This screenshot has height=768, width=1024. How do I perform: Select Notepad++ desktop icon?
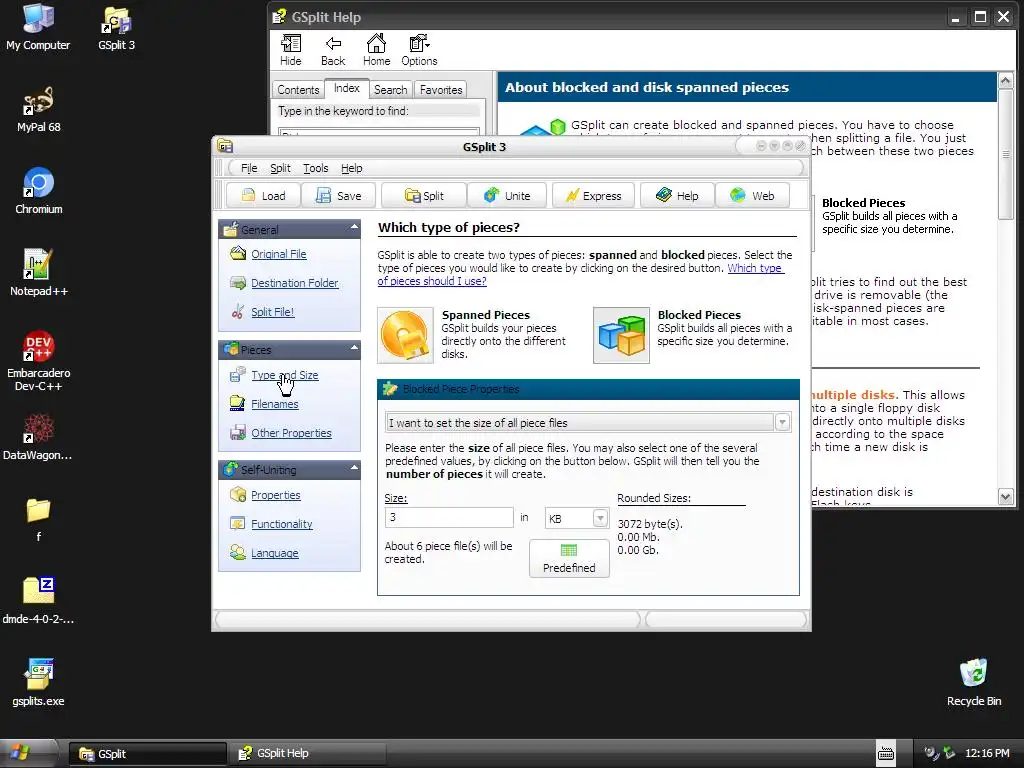[39, 273]
